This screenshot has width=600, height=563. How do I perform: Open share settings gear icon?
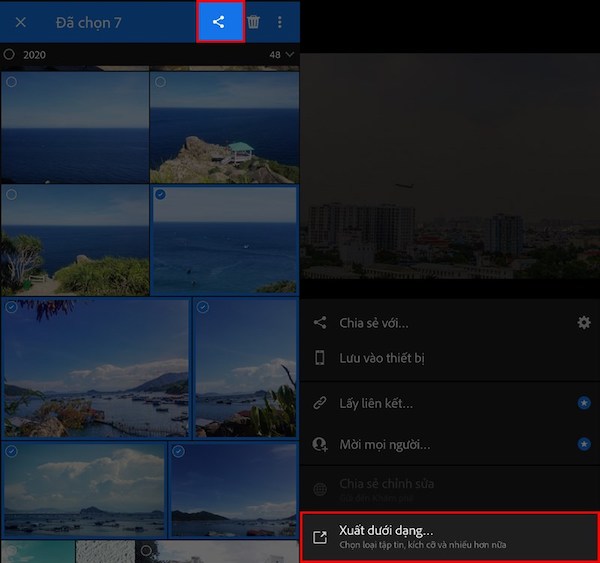tap(583, 323)
